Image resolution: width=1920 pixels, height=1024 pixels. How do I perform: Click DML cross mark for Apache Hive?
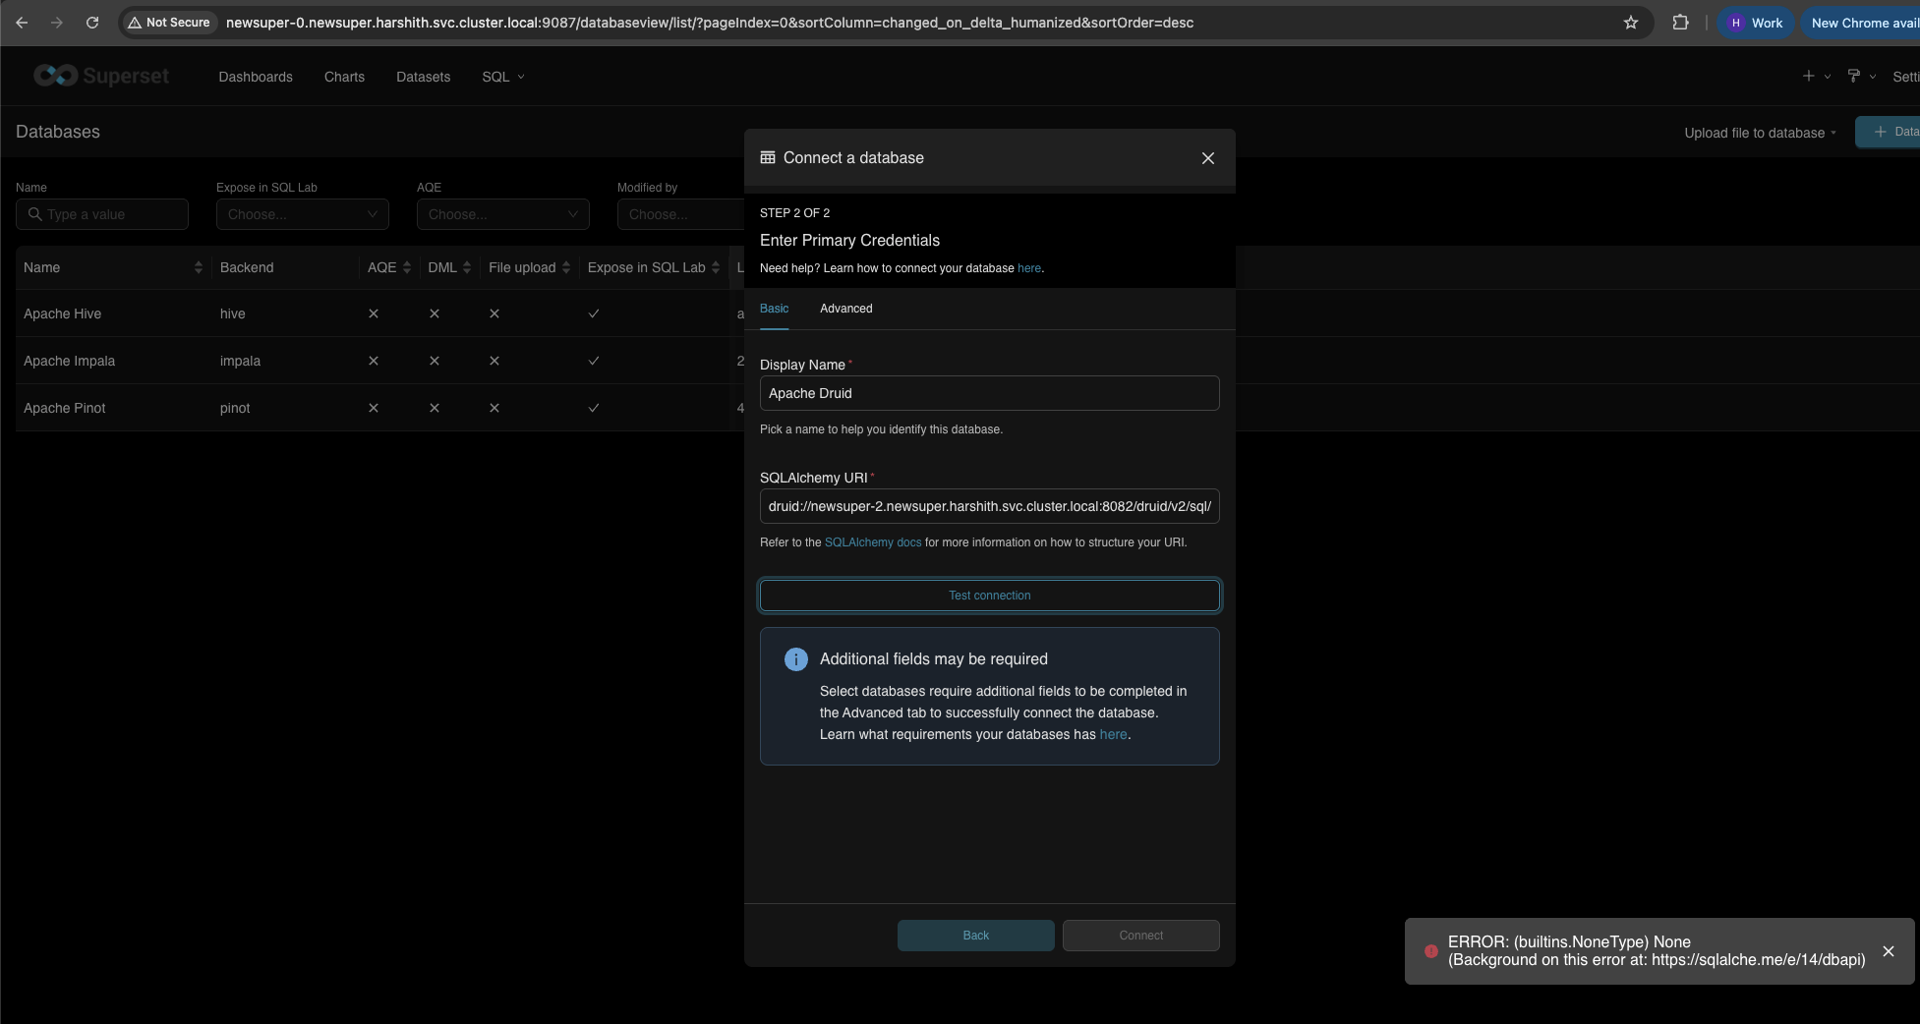(x=434, y=313)
